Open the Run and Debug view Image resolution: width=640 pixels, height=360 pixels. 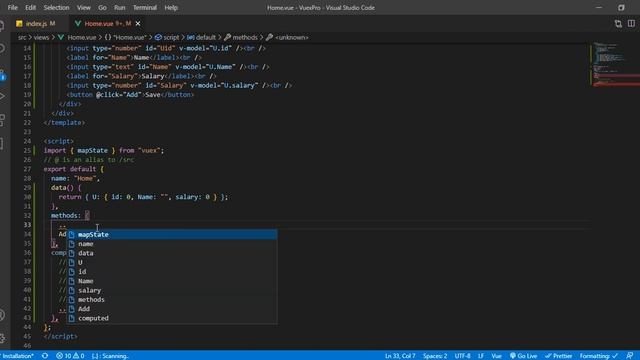(x=2, y=97)
